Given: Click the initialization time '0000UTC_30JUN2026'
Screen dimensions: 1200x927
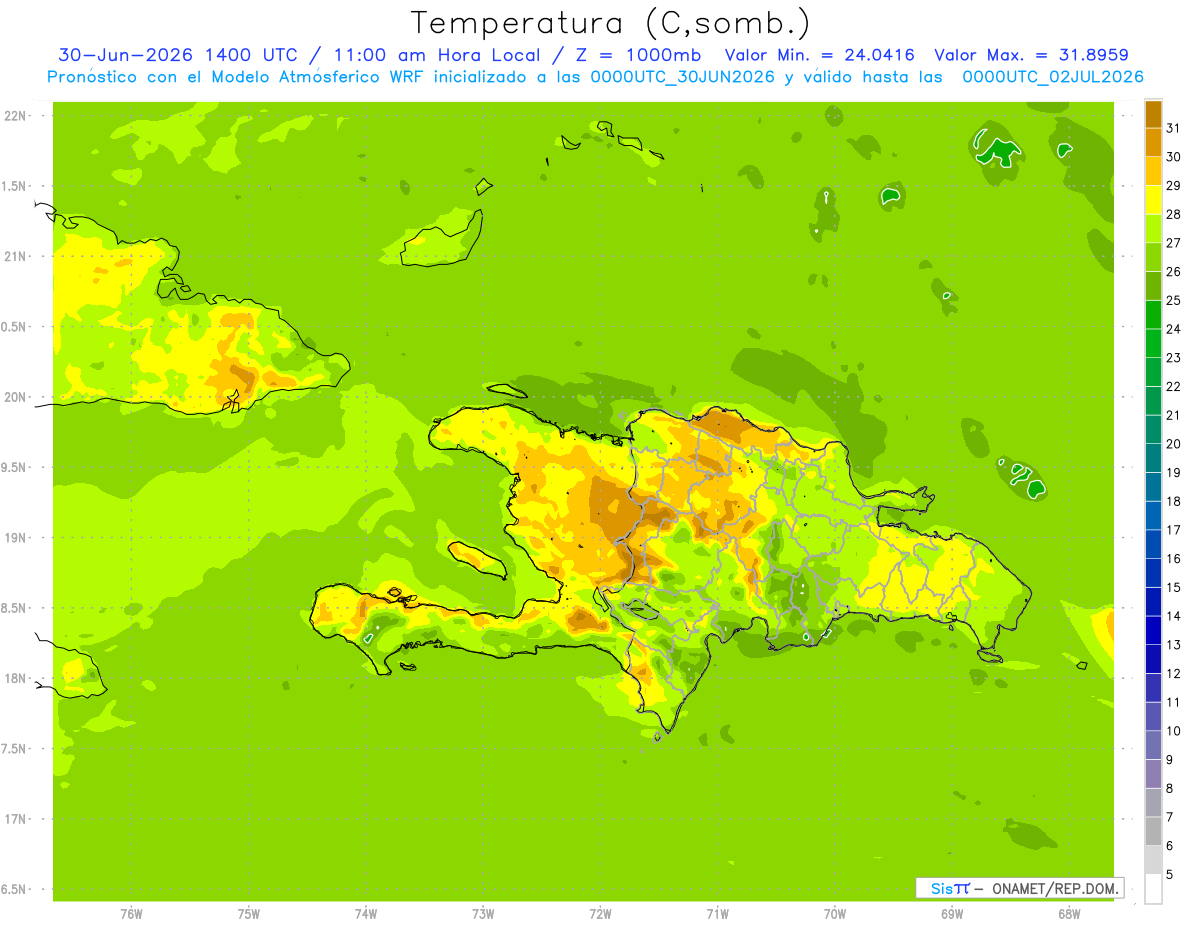Looking at the screenshot, I should pos(683,76).
